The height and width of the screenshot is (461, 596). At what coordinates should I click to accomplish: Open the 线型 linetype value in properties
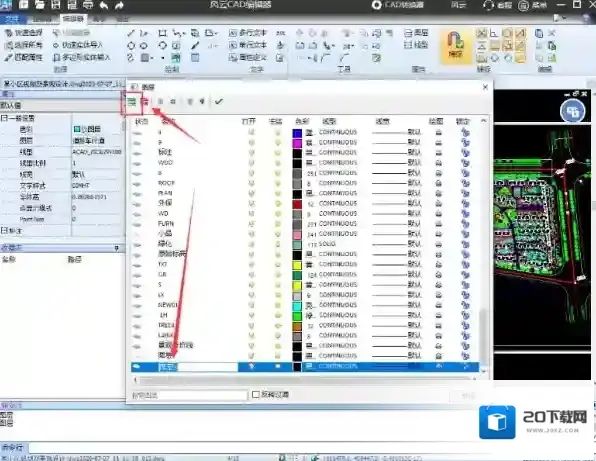(97, 152)
